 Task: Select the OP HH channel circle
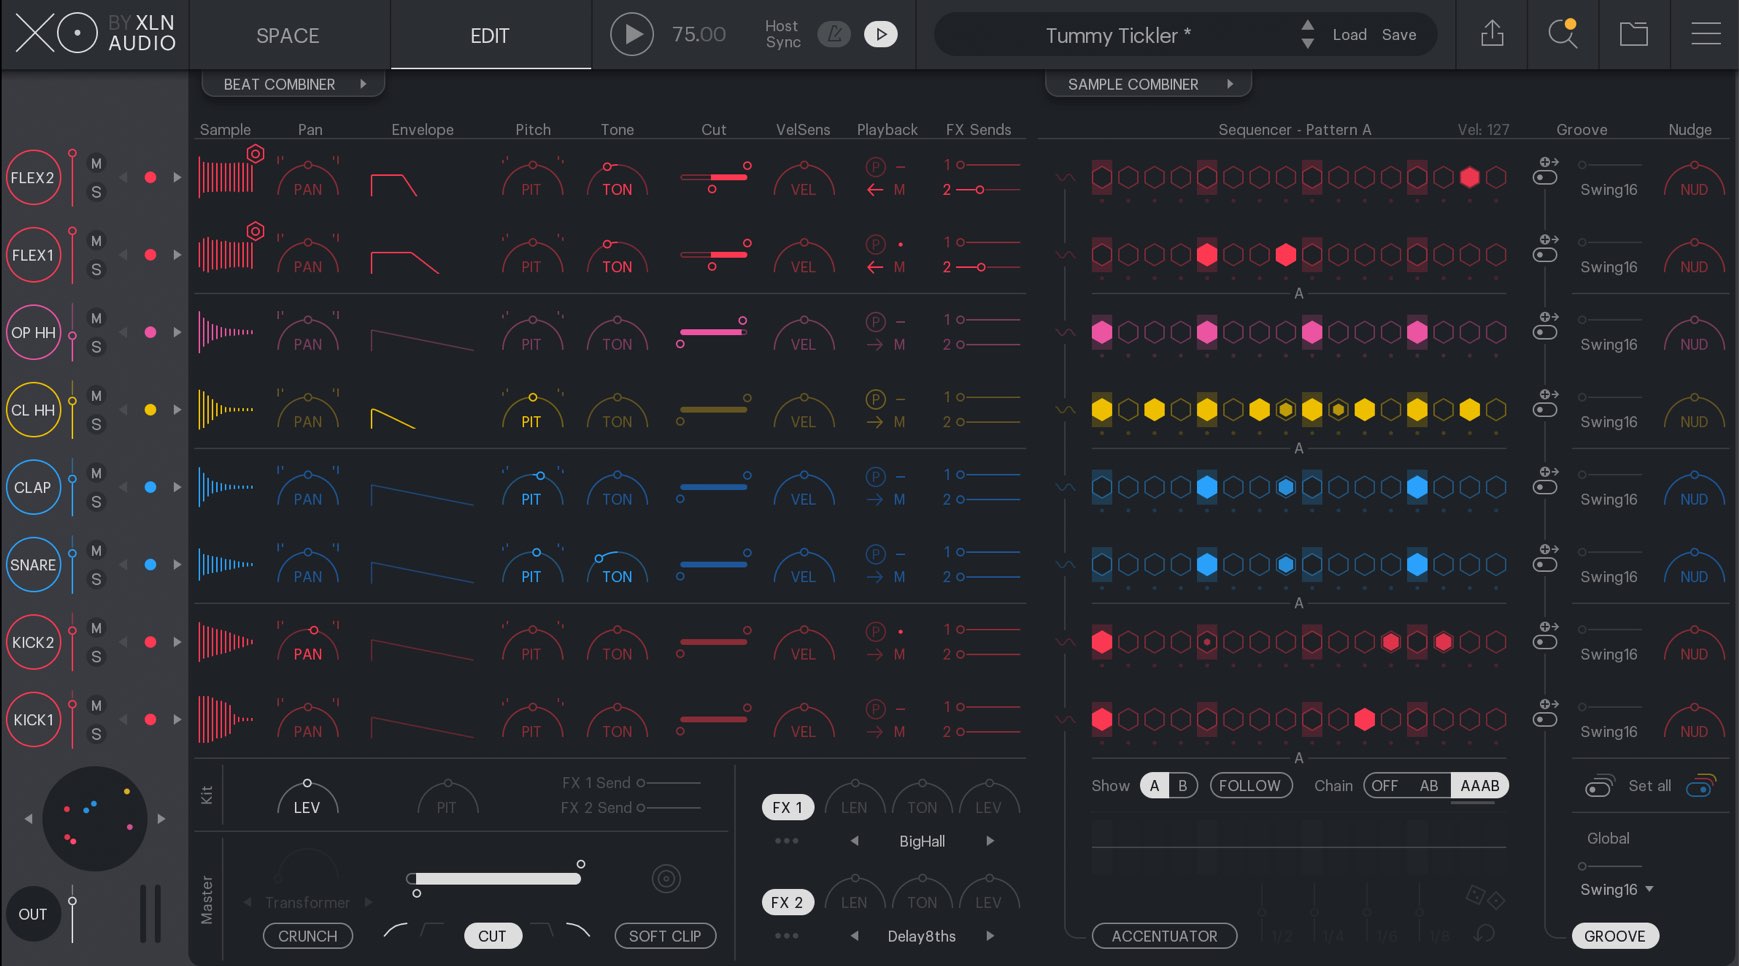[33, 332]
